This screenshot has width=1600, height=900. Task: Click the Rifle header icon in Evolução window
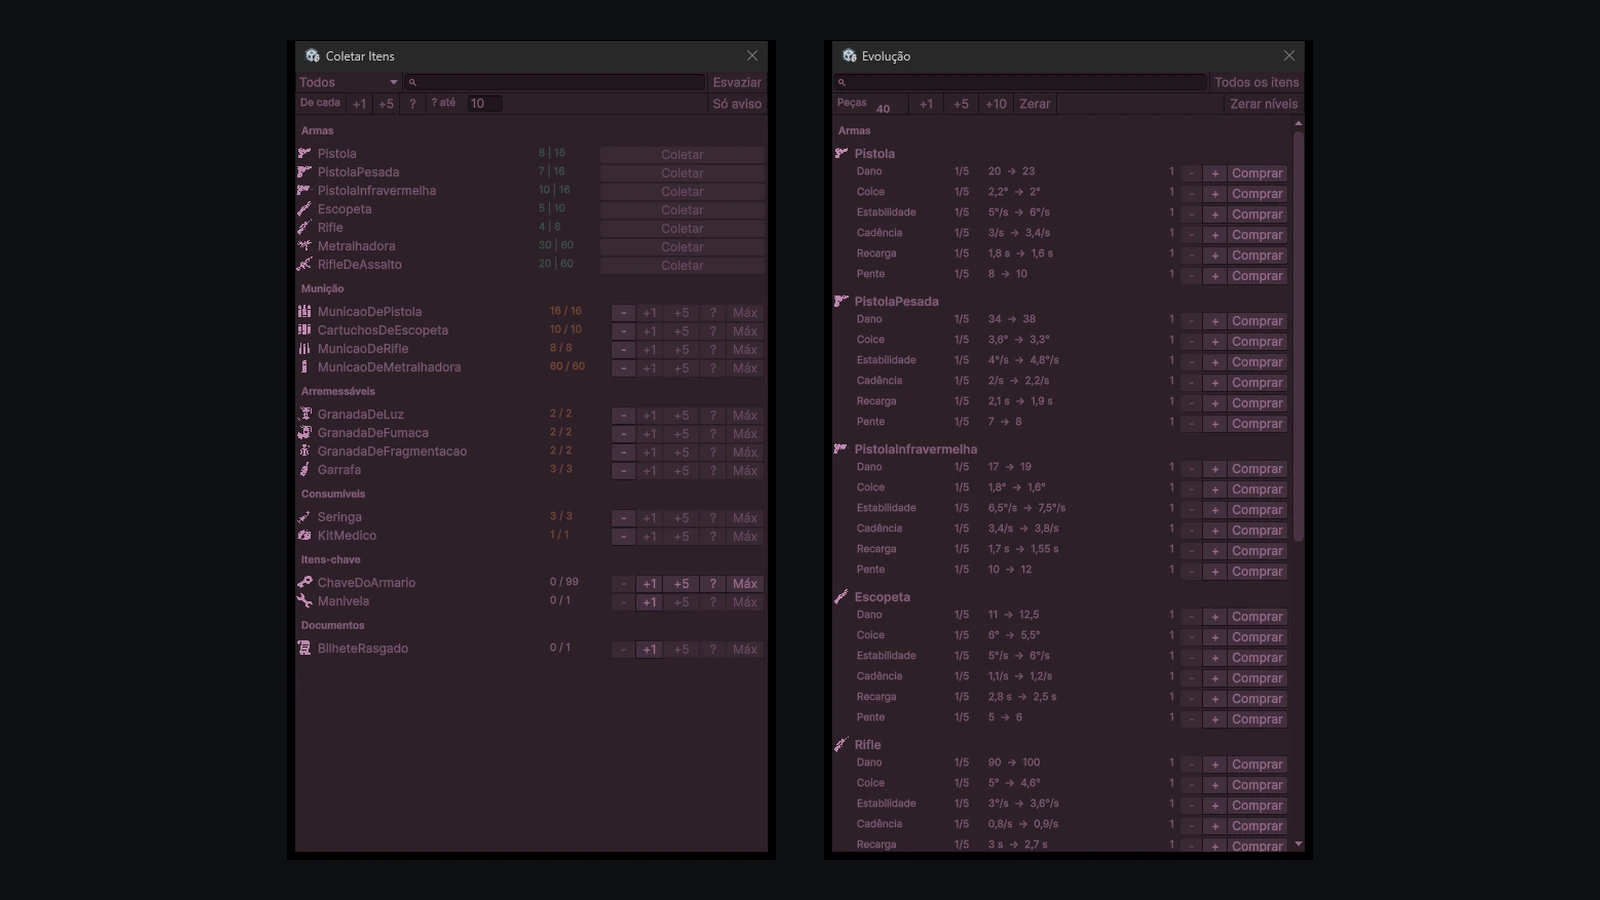(841, 745)
